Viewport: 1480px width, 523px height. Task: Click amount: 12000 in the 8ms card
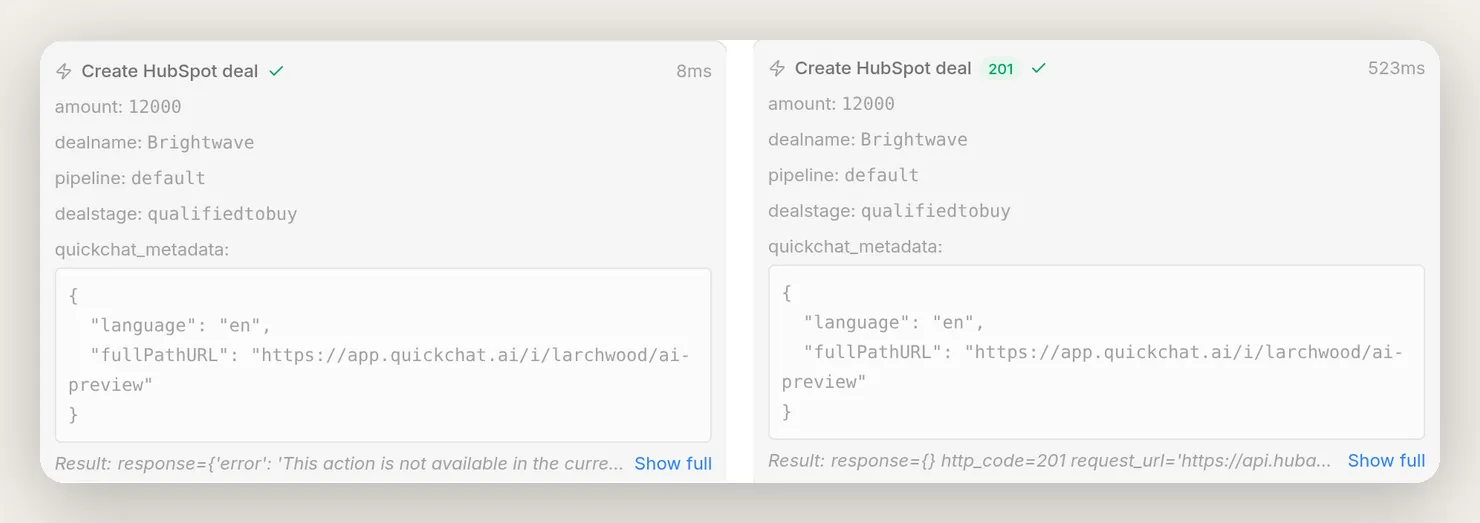[118, 106]
